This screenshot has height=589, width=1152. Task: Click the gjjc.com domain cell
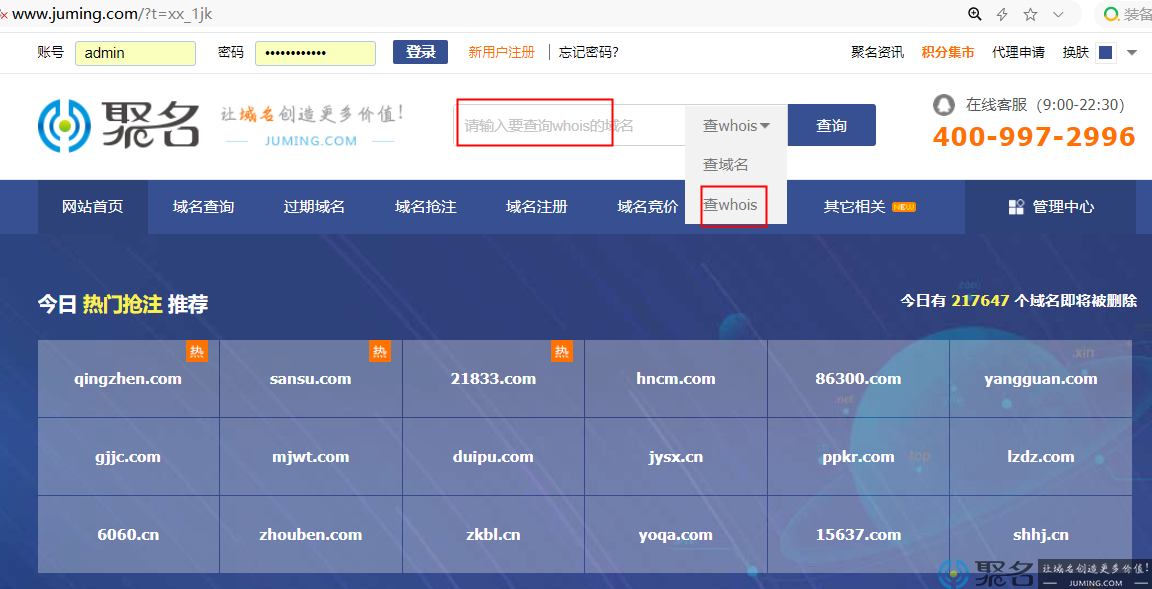129,457
